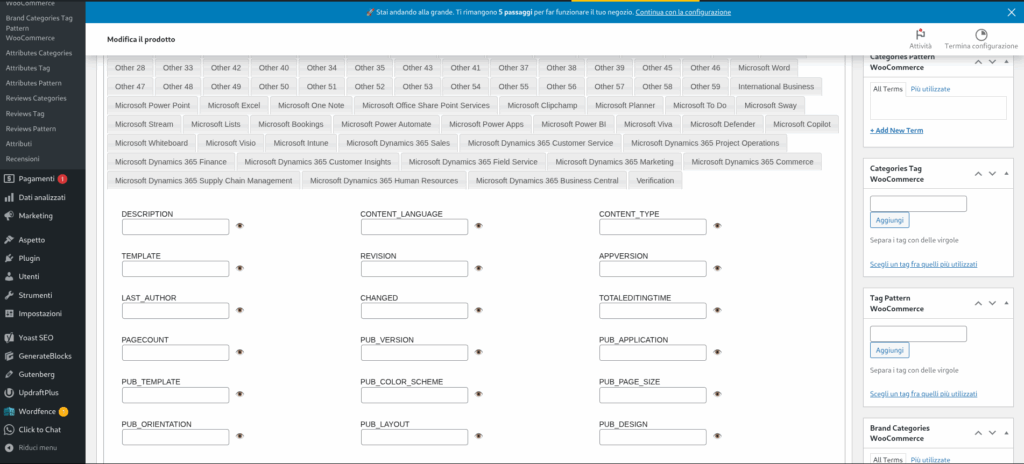Move Categories Tag WooCommerce panel up
Image resolution: width=1024 pixels, height=464 pixels.
pyautogui.click(x=978, y=173)
